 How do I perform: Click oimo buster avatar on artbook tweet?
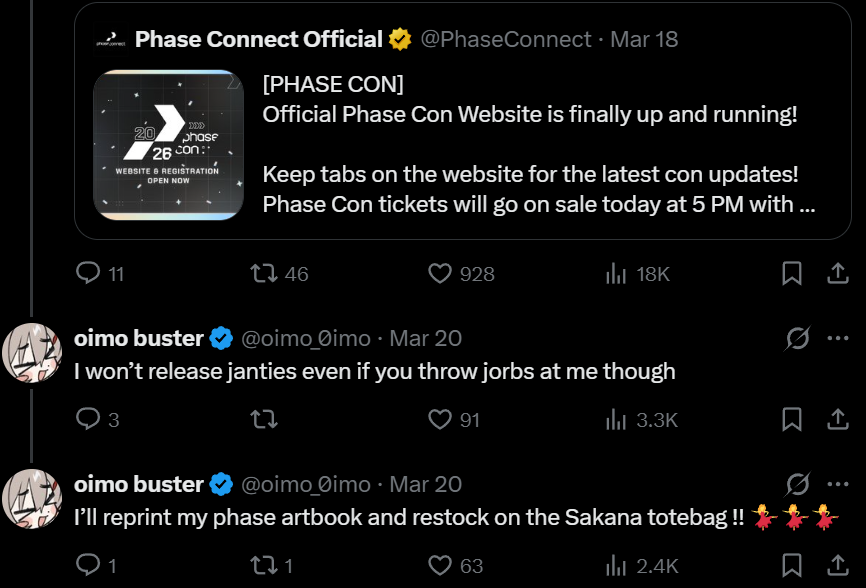[32, 499]
